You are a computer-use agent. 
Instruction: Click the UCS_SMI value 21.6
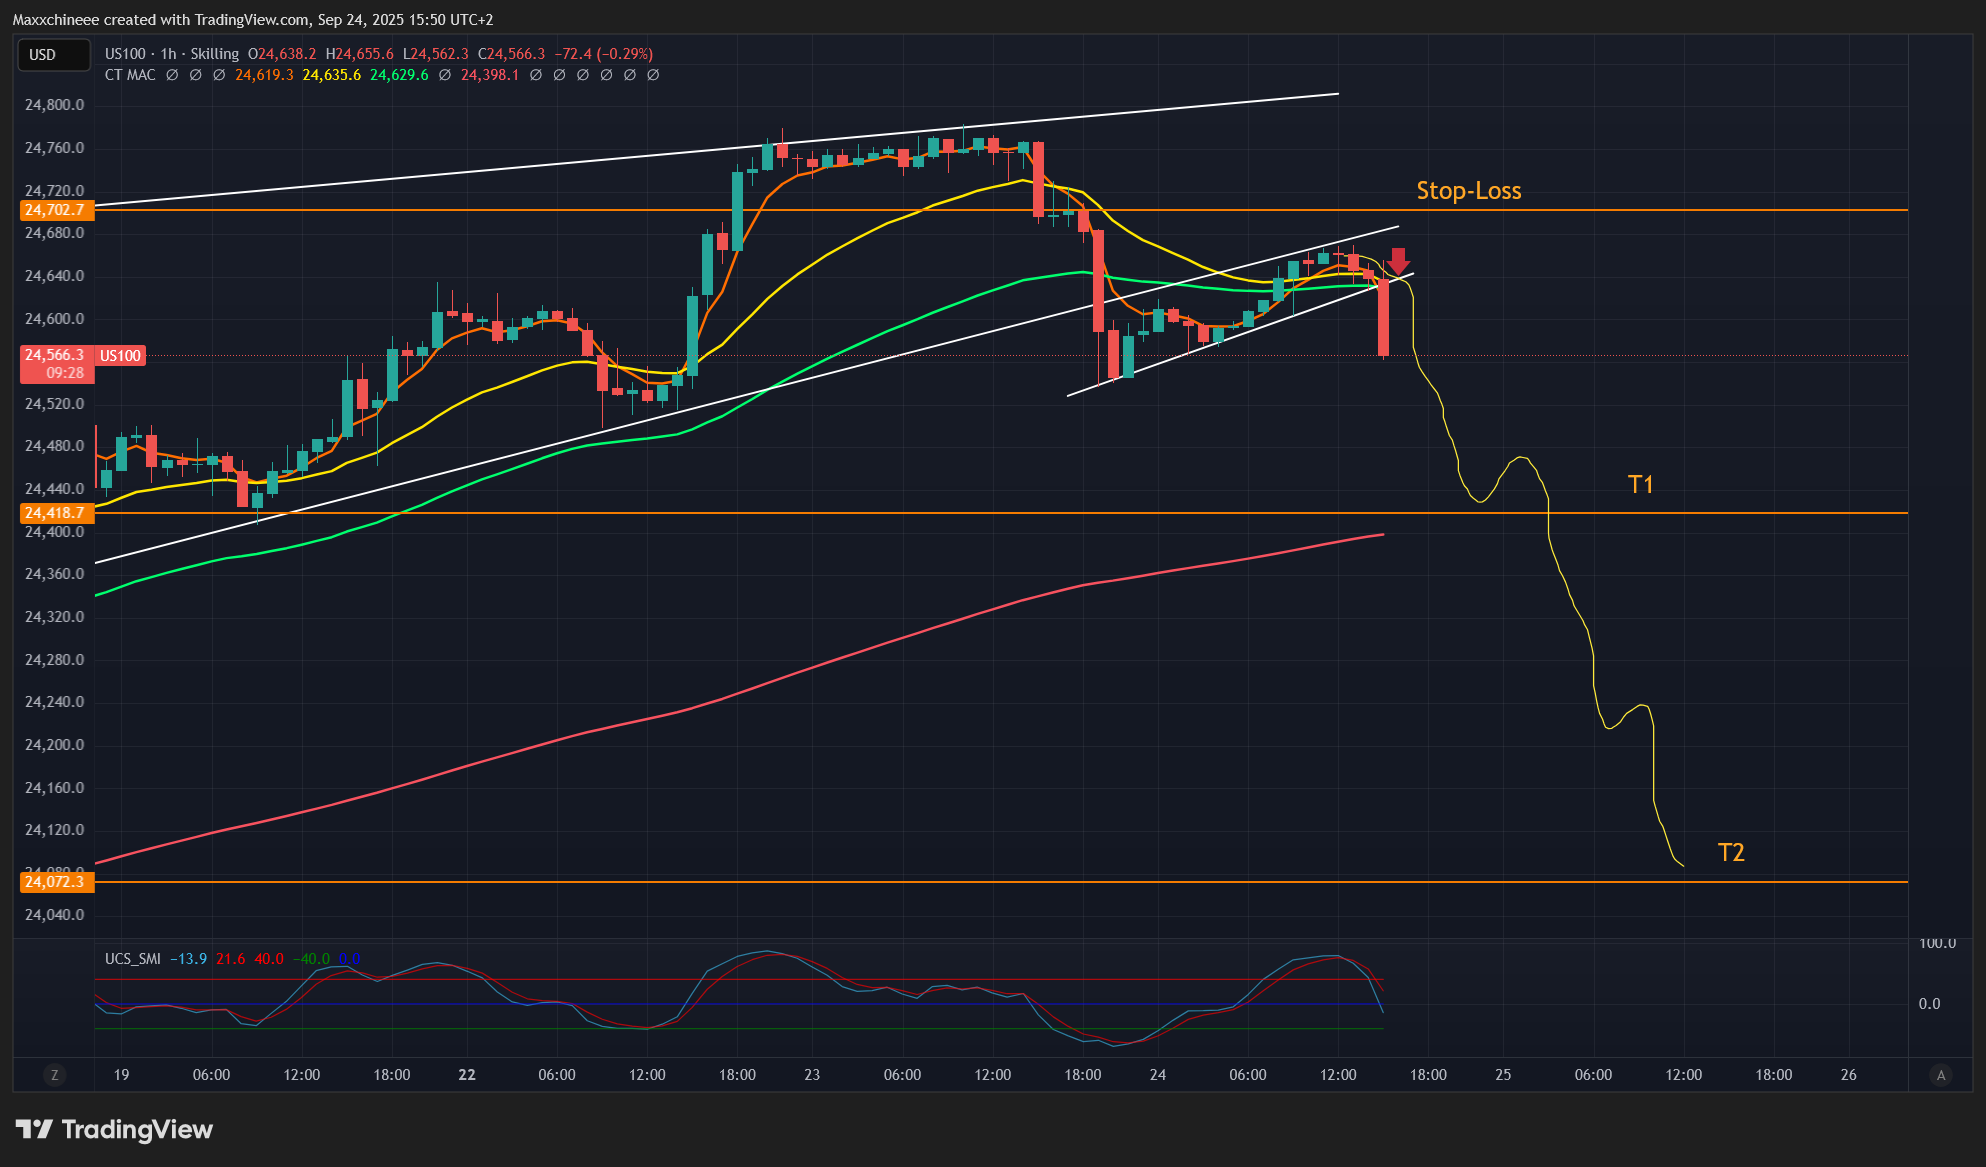pos(231,959)
